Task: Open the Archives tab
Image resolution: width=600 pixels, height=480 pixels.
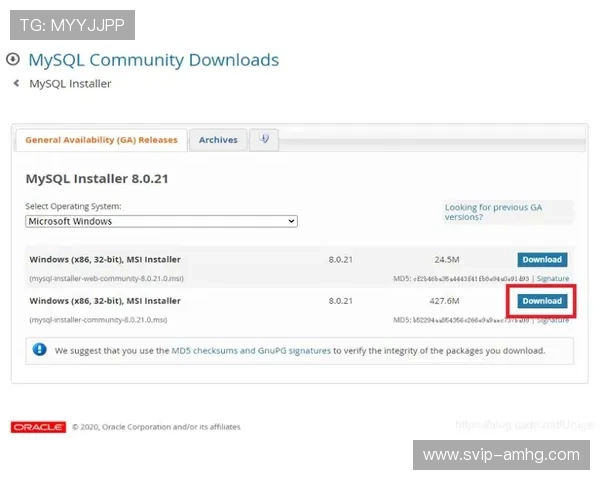Action: (218, 140)
